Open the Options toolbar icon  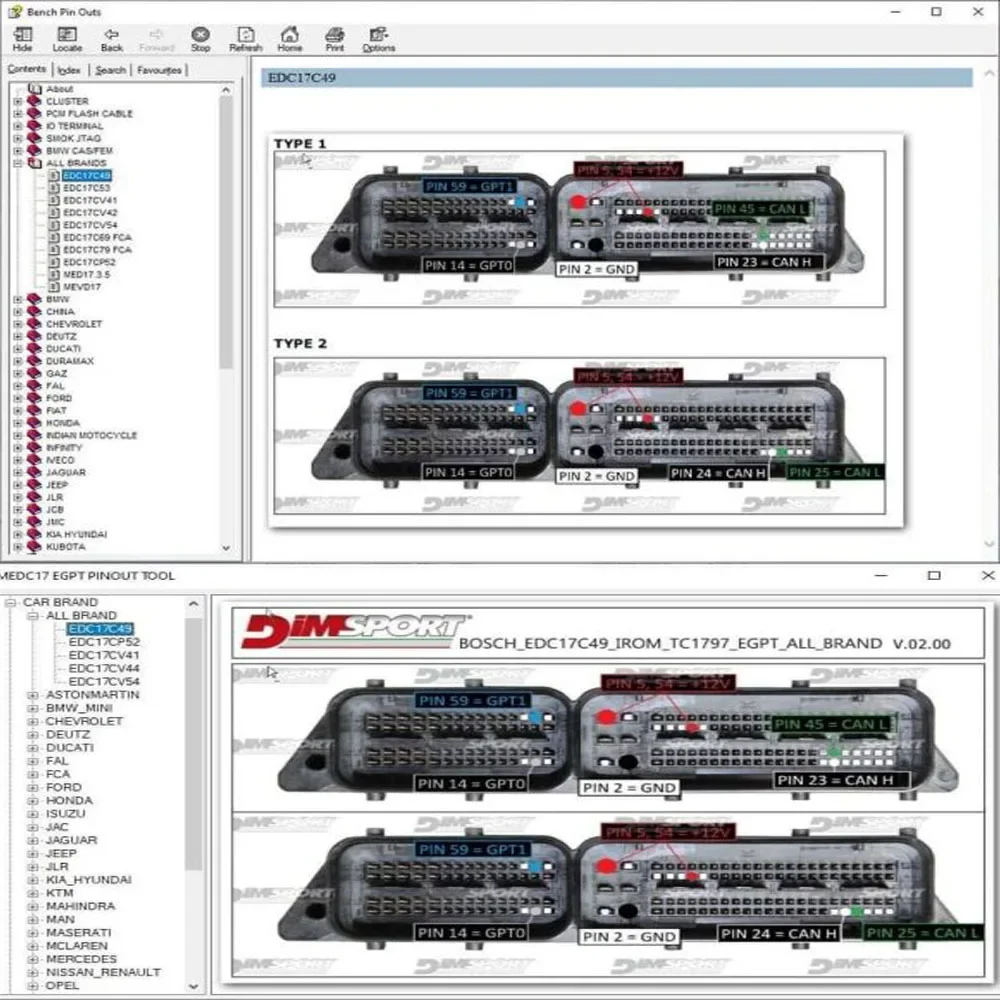(x=379, y=40)
